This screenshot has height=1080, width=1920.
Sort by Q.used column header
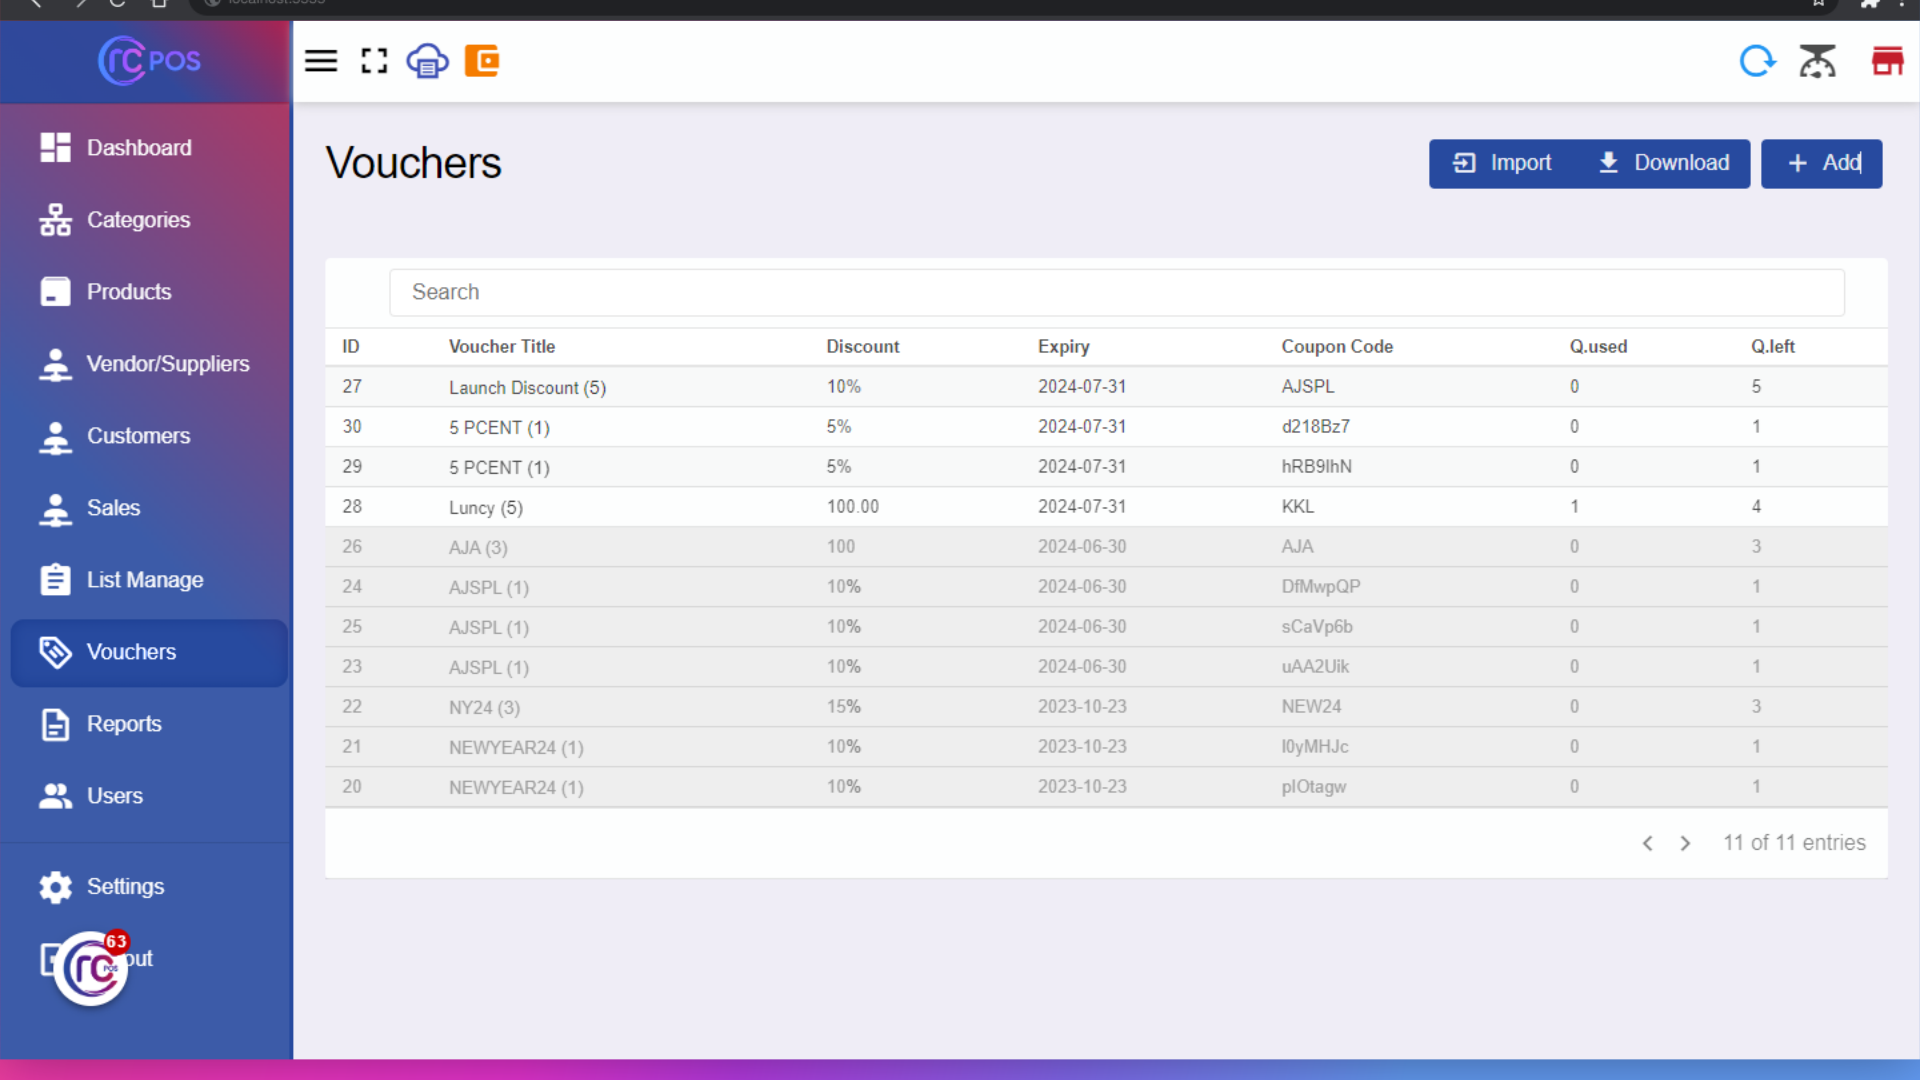[1598, 346]
